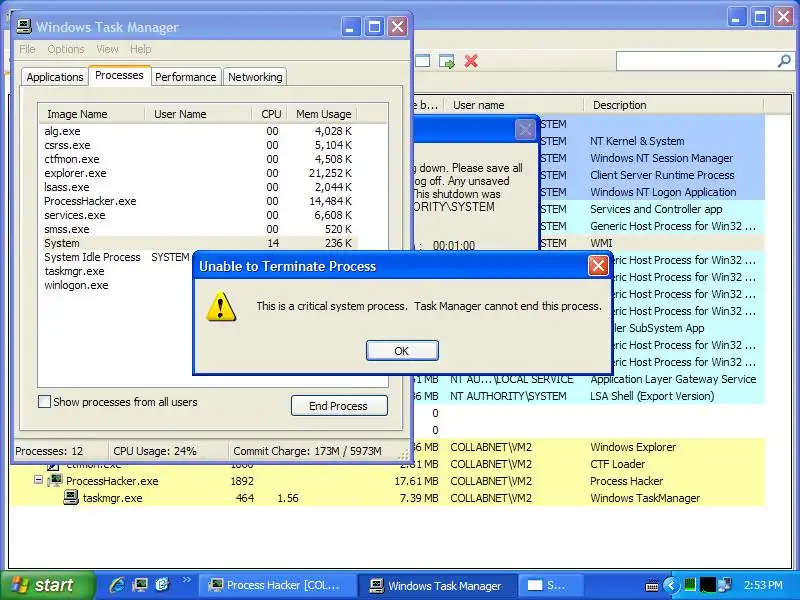Click Process Hacker window-with-green-arrow toolbar icon

pos(447,61)
